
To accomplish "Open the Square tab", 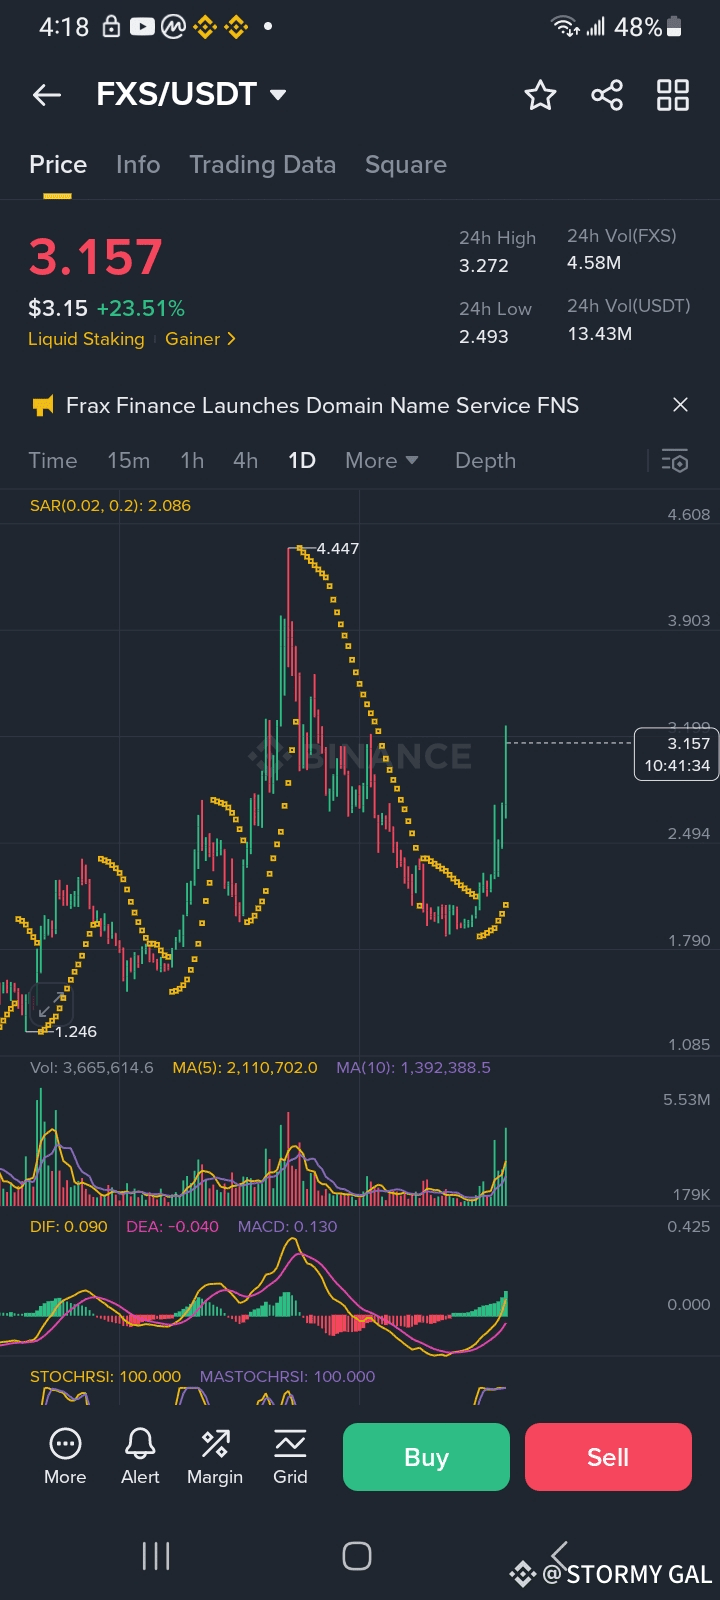I will coord(406,165).
